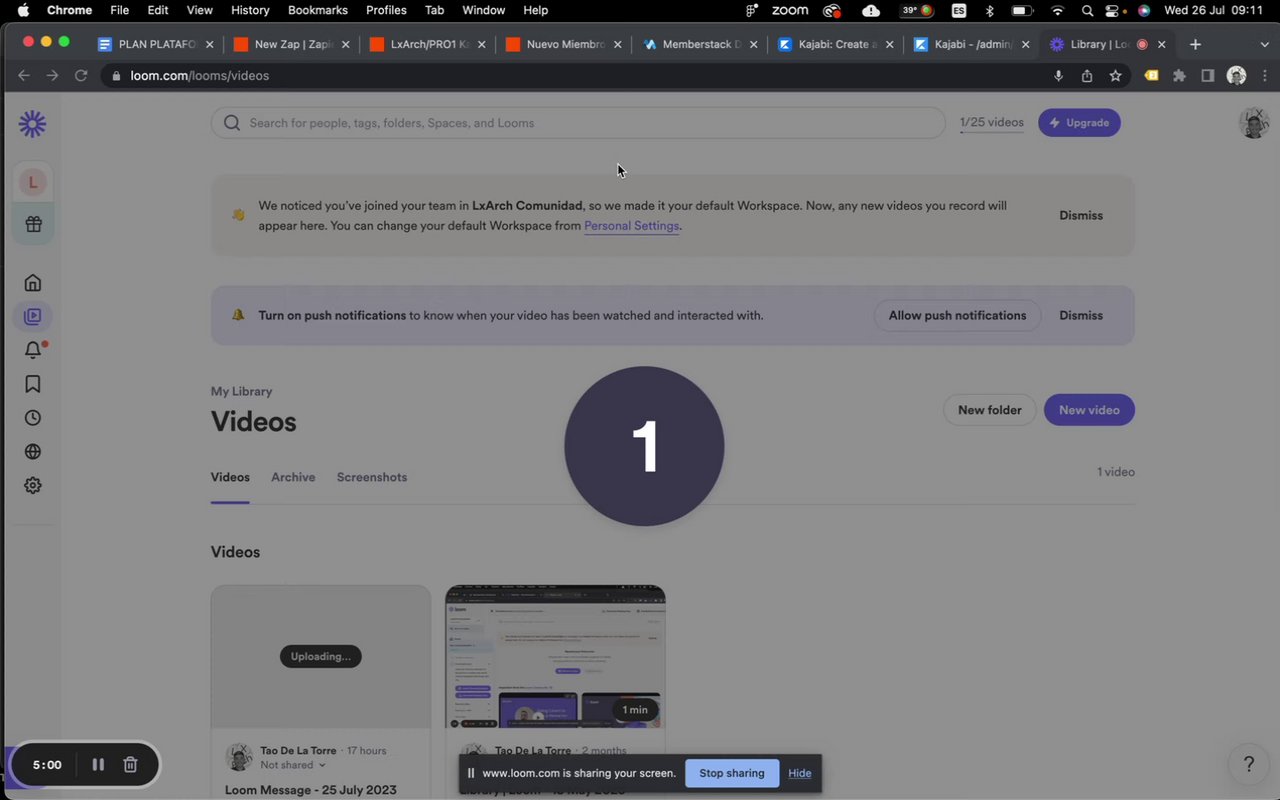Viewport: 1280px width, 800px height.
Task: Click the Loom search field
Action: point(578,123)
